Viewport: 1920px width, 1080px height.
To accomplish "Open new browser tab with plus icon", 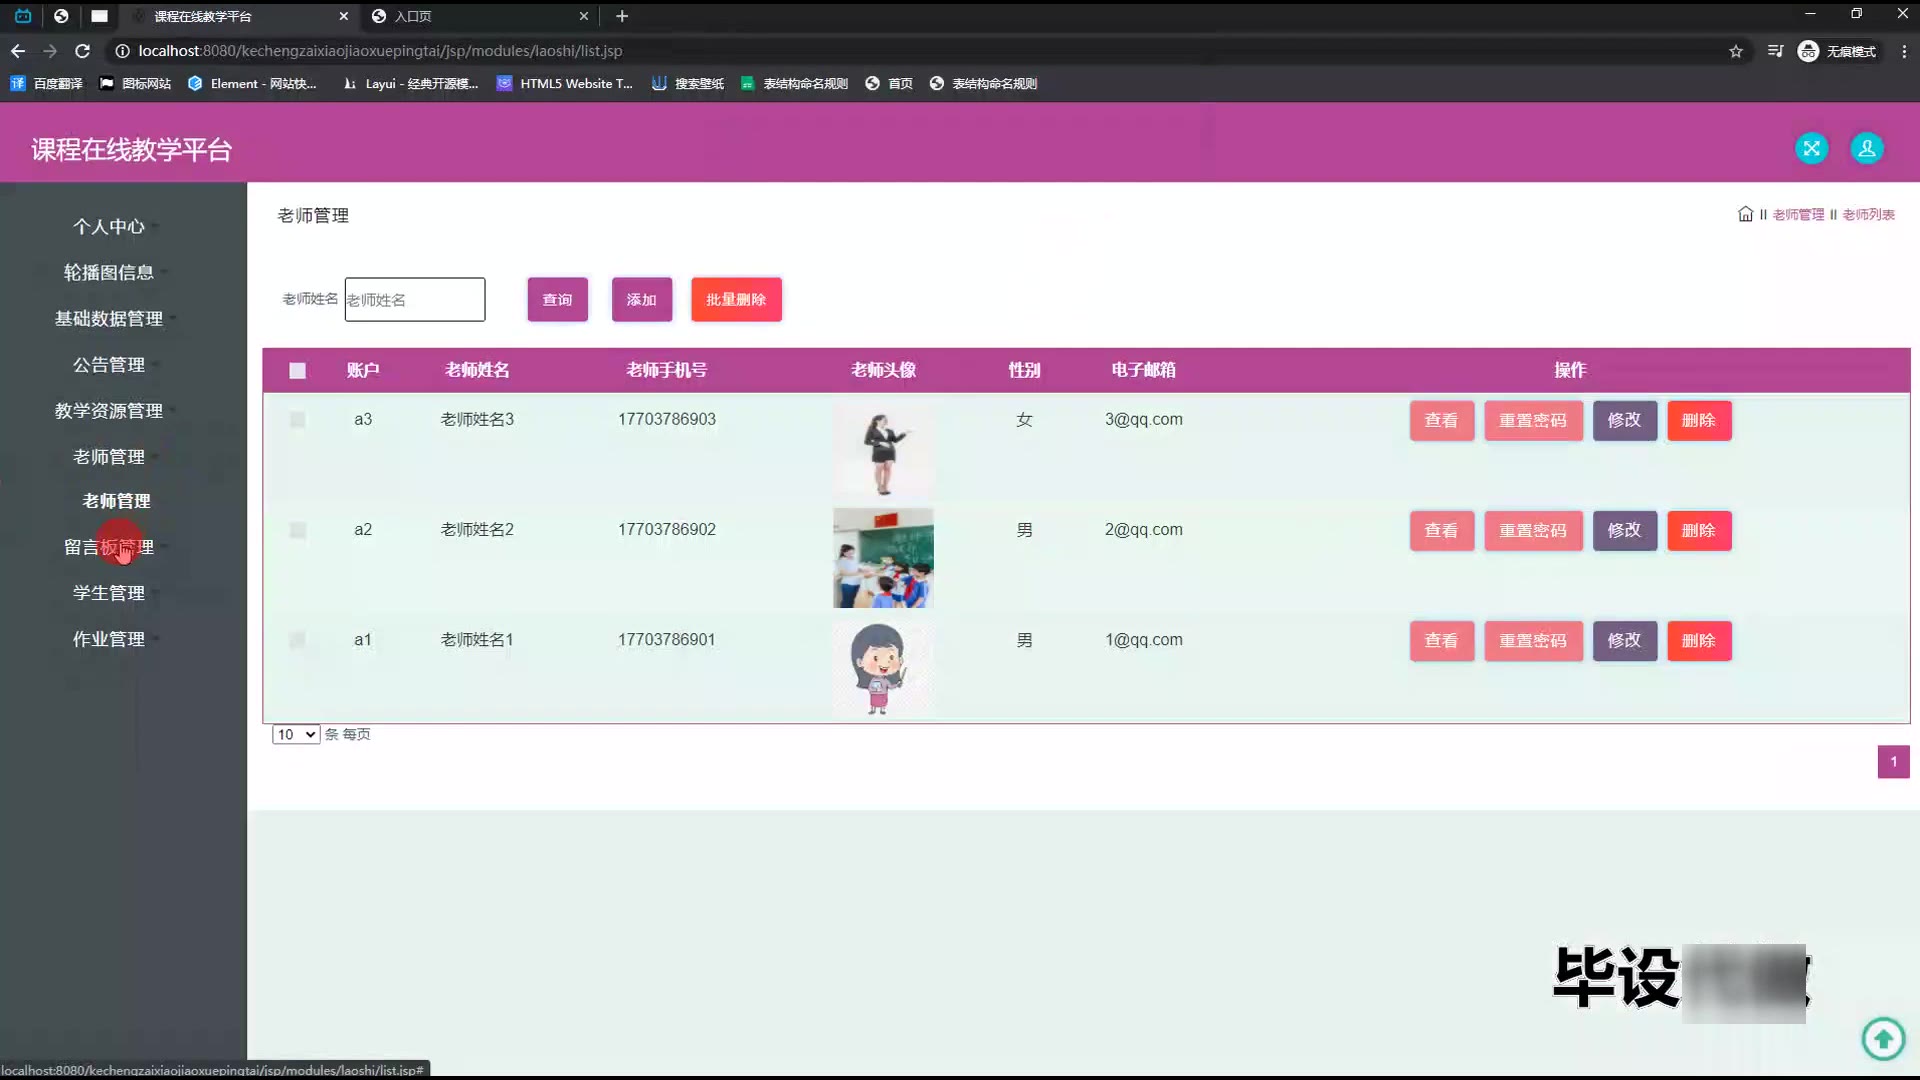I will pos(622,16).
